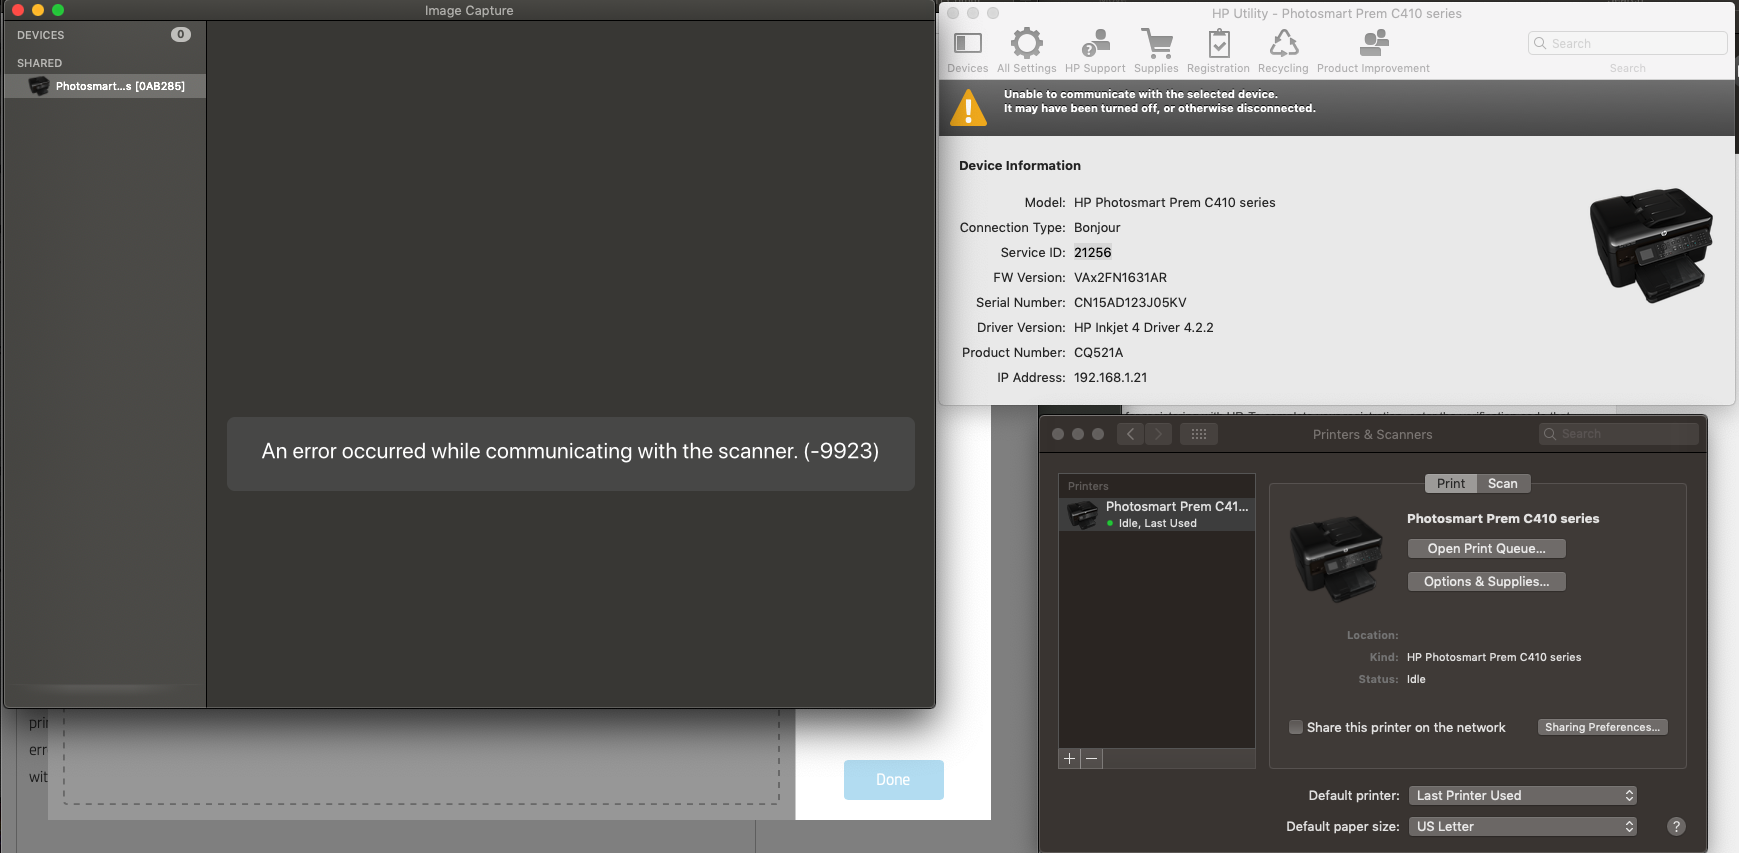
Task: Remove the printer with the minus button
Action: point(1092,759)
